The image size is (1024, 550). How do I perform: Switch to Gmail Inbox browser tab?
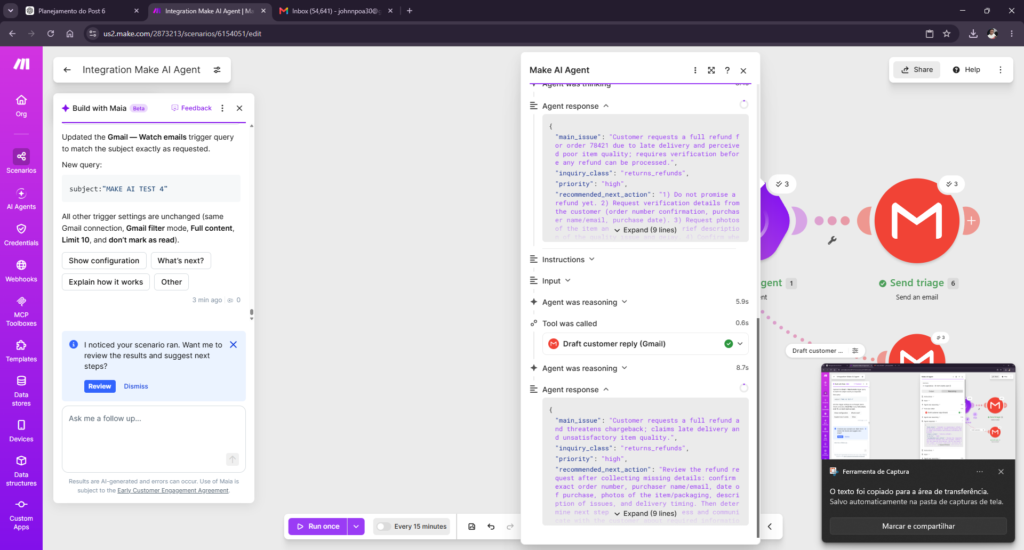[x=335, y=11]
